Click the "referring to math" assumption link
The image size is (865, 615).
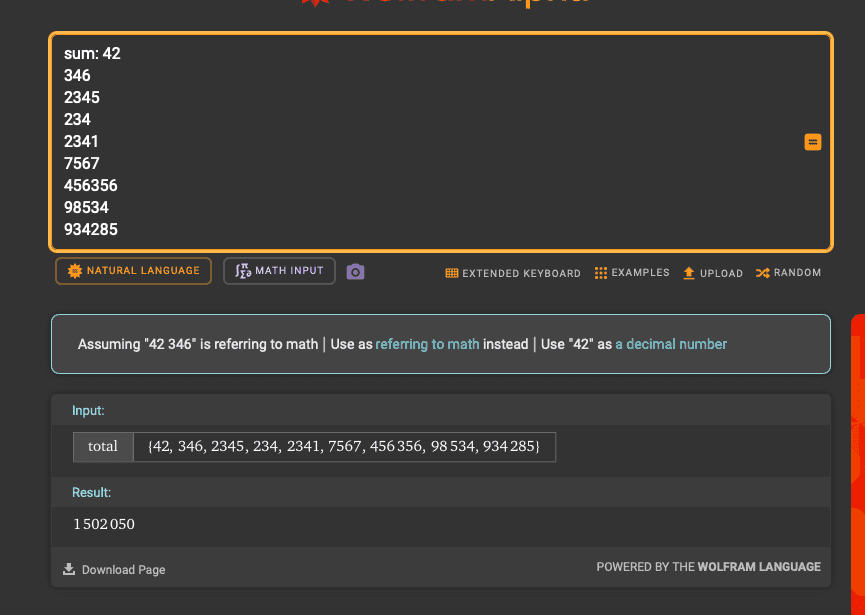[427, 344]
